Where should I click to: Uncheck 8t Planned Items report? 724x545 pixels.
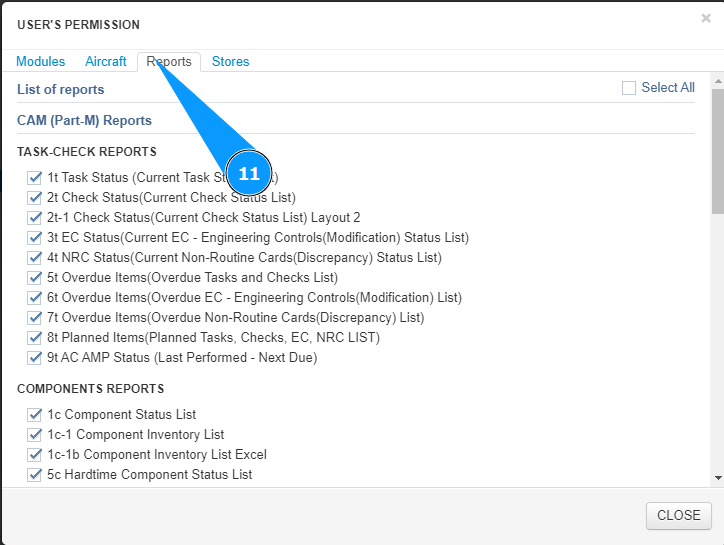(x=35, y=338)
